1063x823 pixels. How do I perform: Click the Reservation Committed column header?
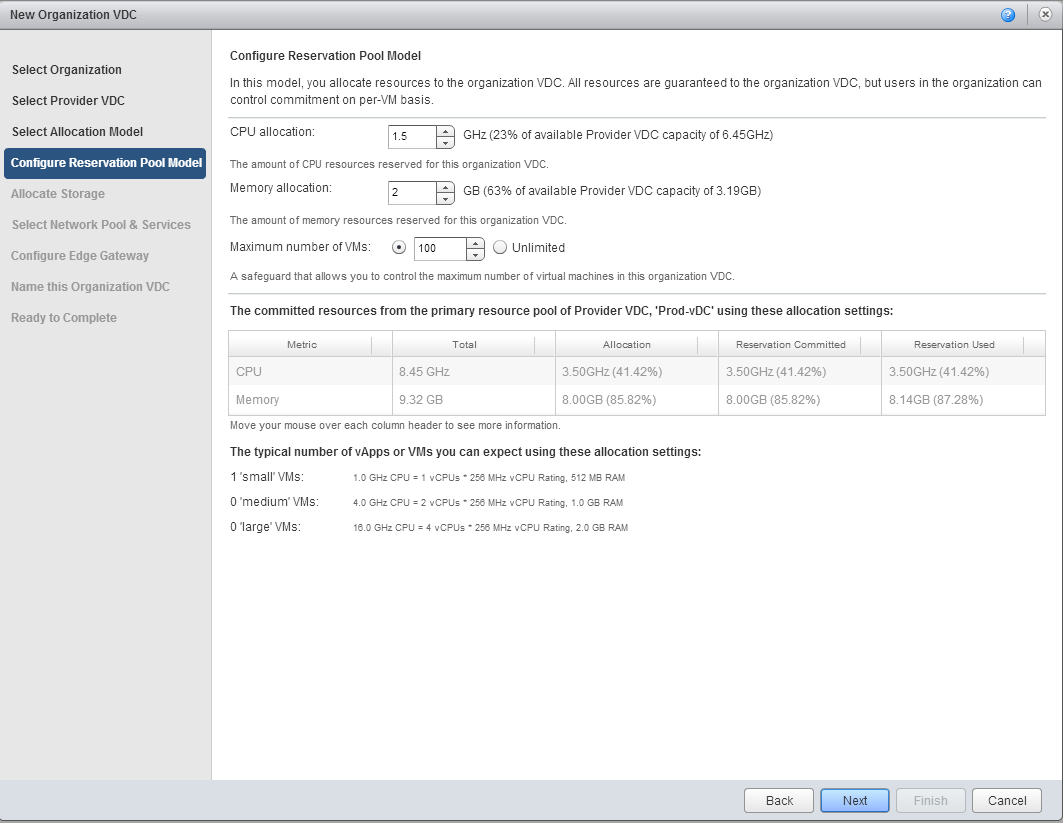click(790, 344)
